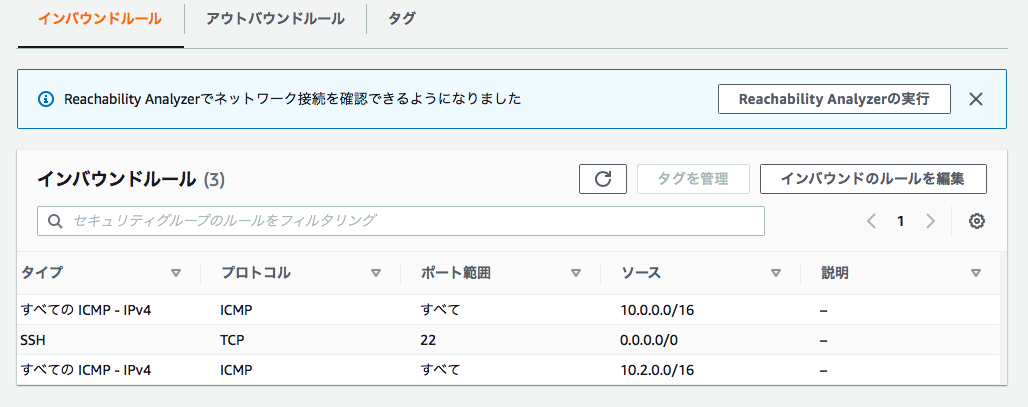The image size is (1028, 407).
Task: Click source 0.0.0.0/0 cell
Action: point(649,341)
